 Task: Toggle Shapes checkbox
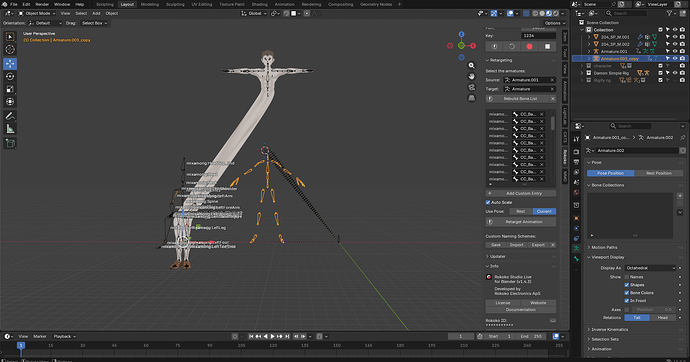point(627,285)
